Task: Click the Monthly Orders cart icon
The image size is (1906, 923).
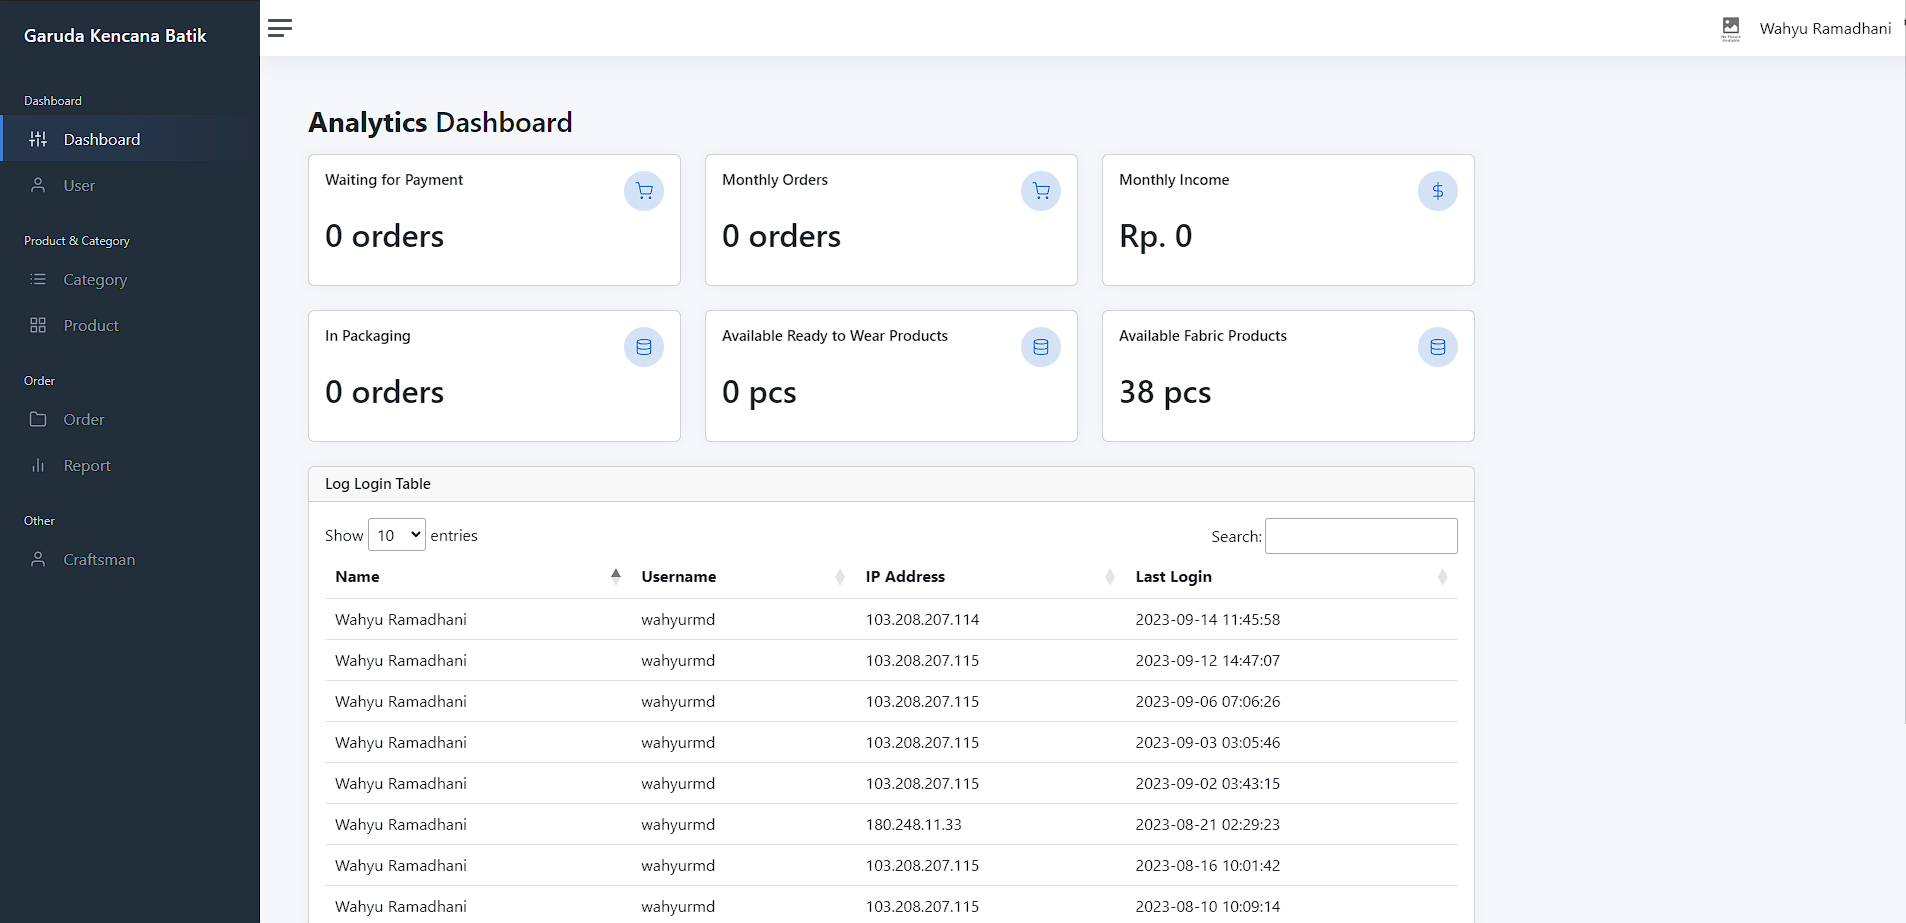Action: point(1040,191)
